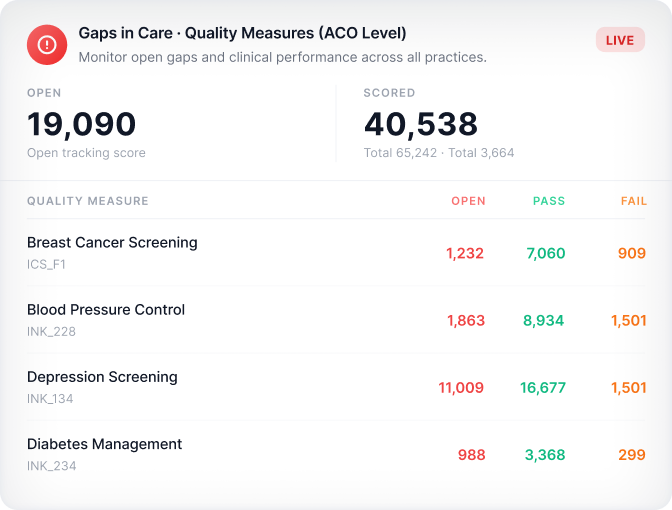The width and height of the screenshot is (672, 510).
Task: Click Depression Screening pass value 16,677
Action: 543,388
